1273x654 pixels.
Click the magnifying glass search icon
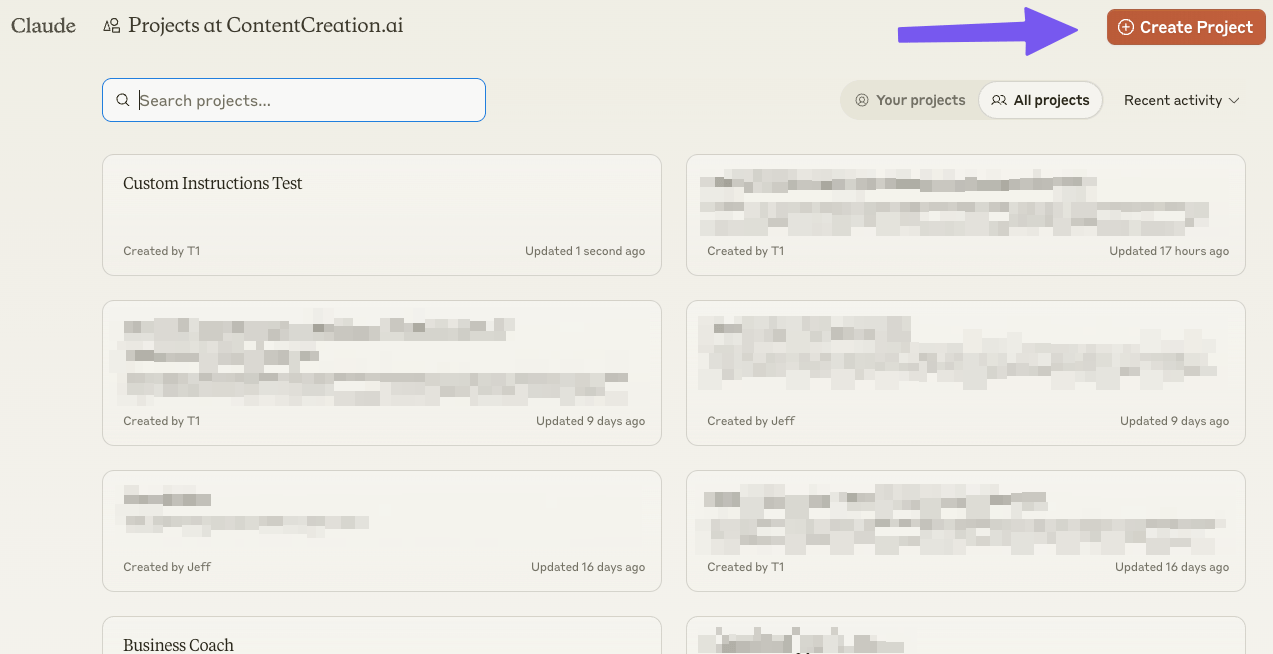123,100
